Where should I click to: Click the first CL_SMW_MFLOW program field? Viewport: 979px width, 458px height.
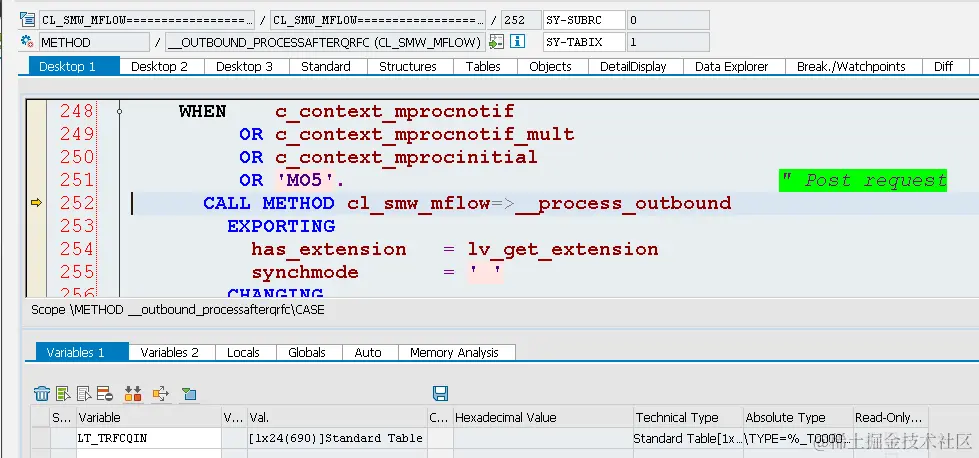pos(147,20)
